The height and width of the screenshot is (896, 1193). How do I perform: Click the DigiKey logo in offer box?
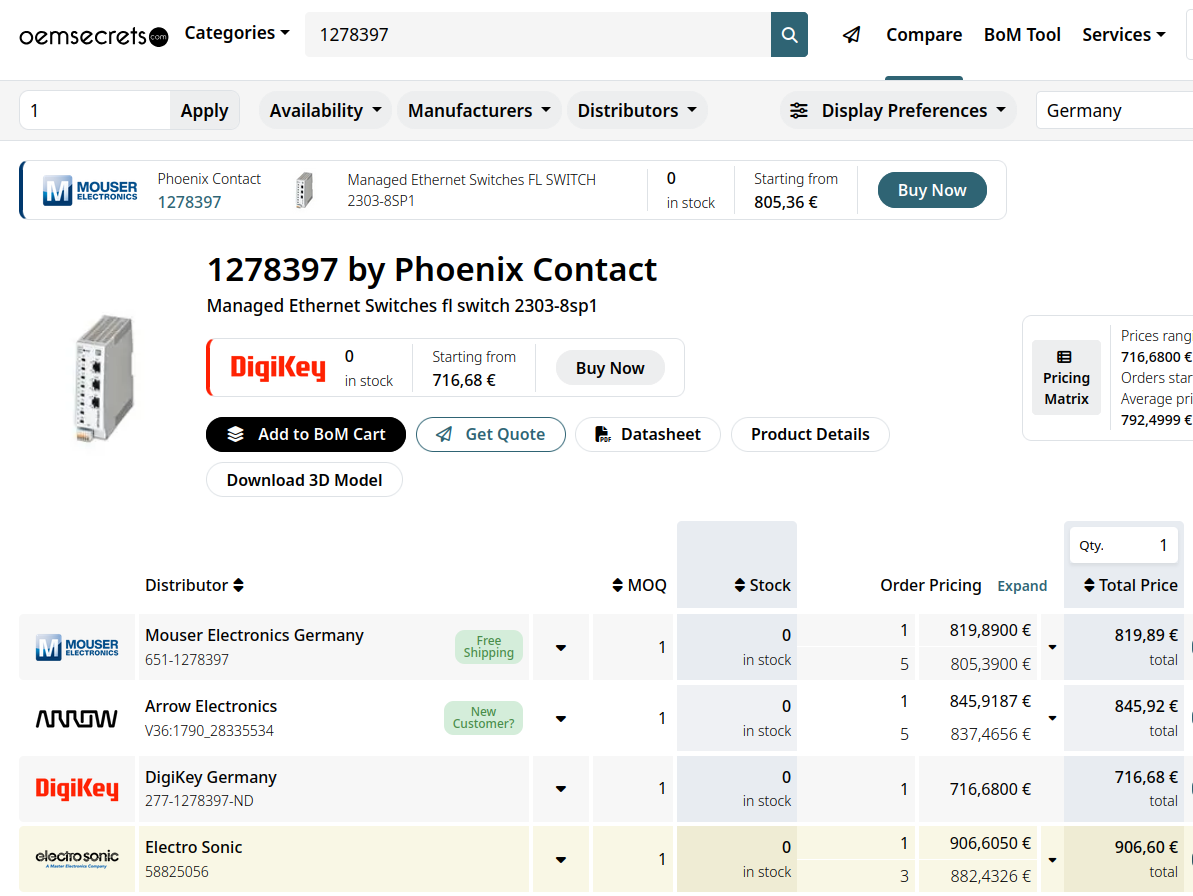[x=278, y=368]
